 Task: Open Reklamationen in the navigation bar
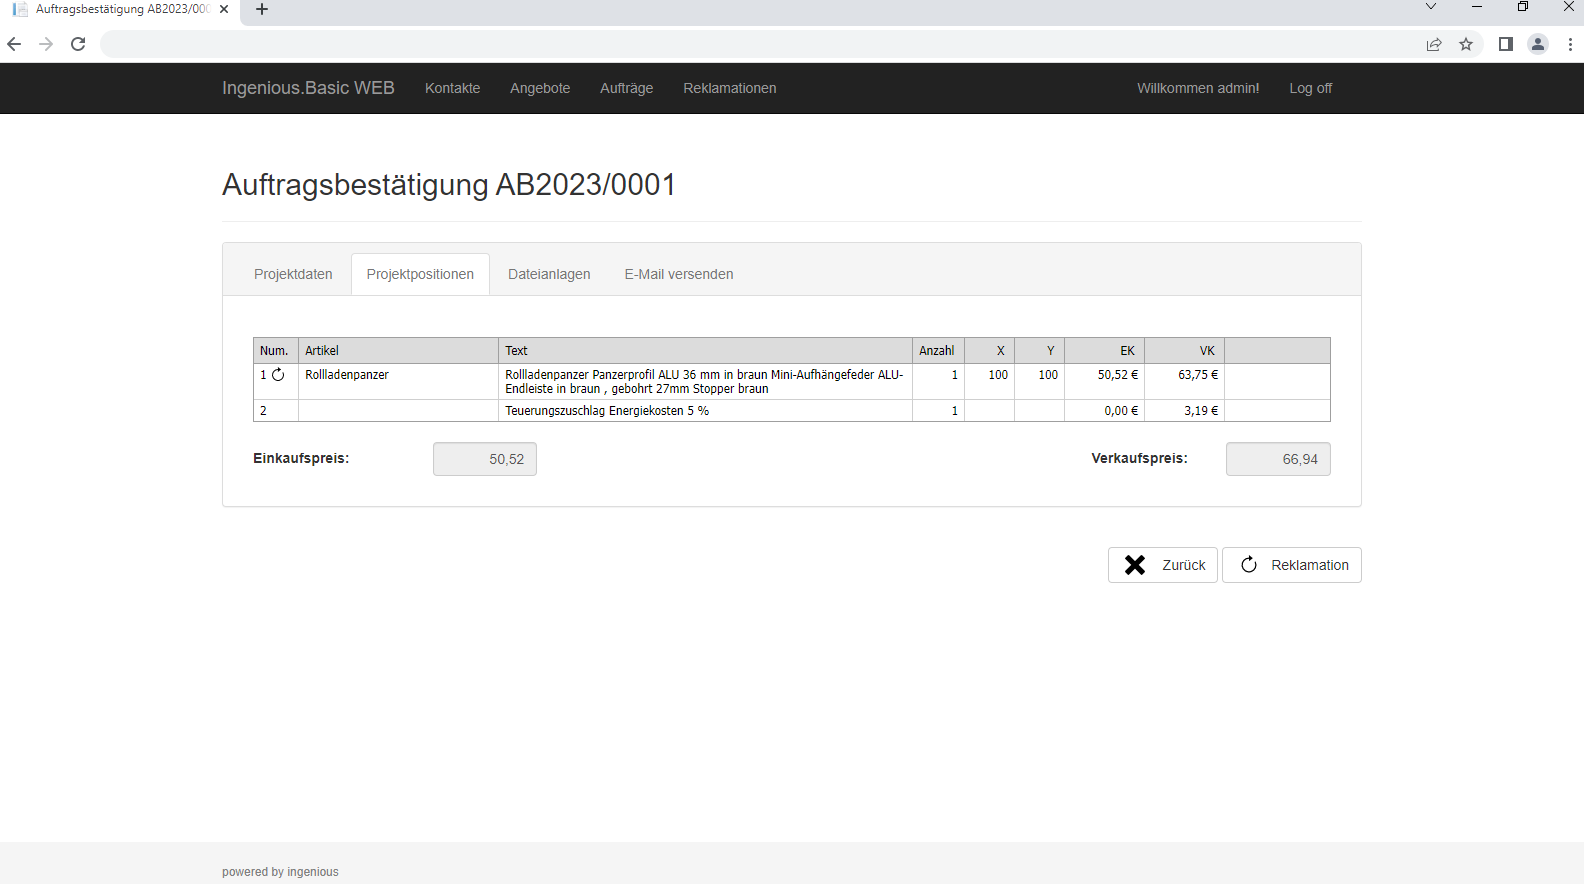(730, 88)
